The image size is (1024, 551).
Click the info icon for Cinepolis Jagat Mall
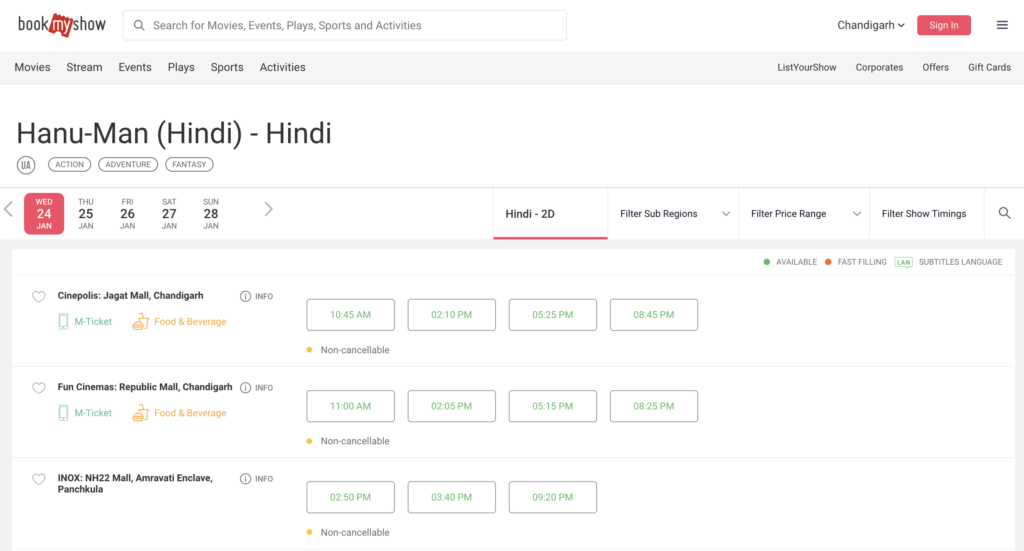(x=246, y=297)
